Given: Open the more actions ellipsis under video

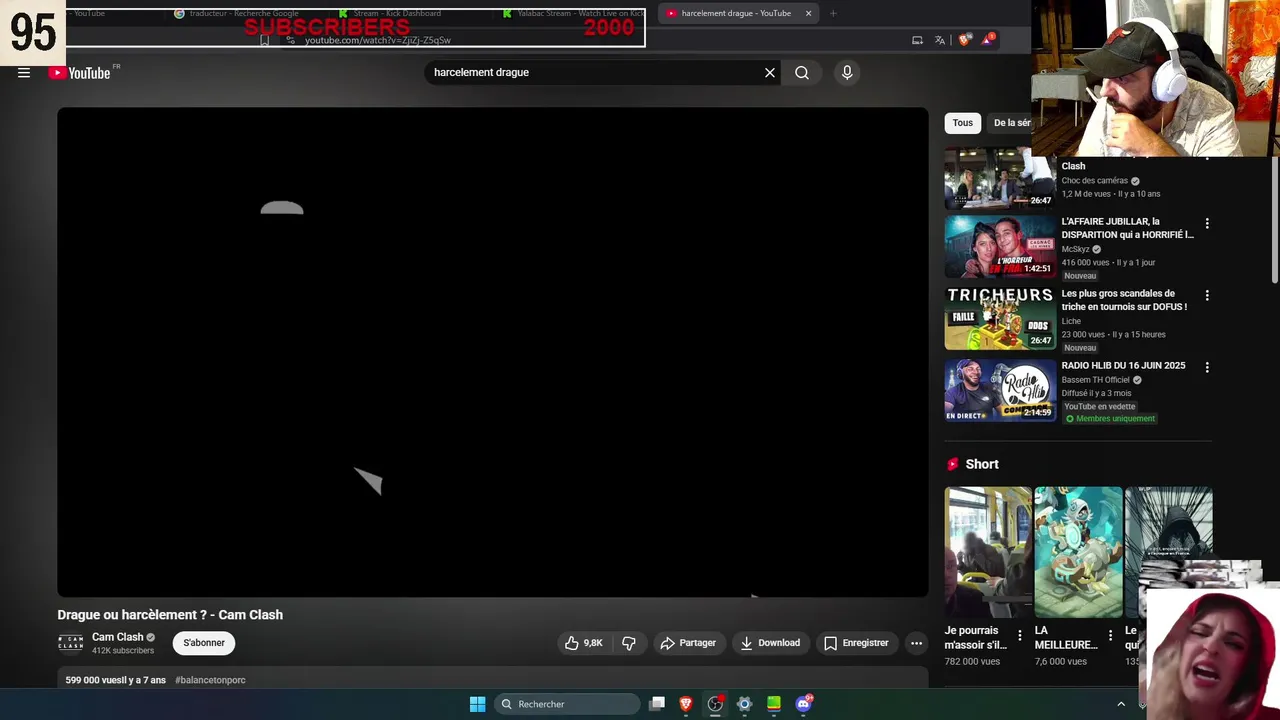Looking at the screenshot, I should click(916, 643).
